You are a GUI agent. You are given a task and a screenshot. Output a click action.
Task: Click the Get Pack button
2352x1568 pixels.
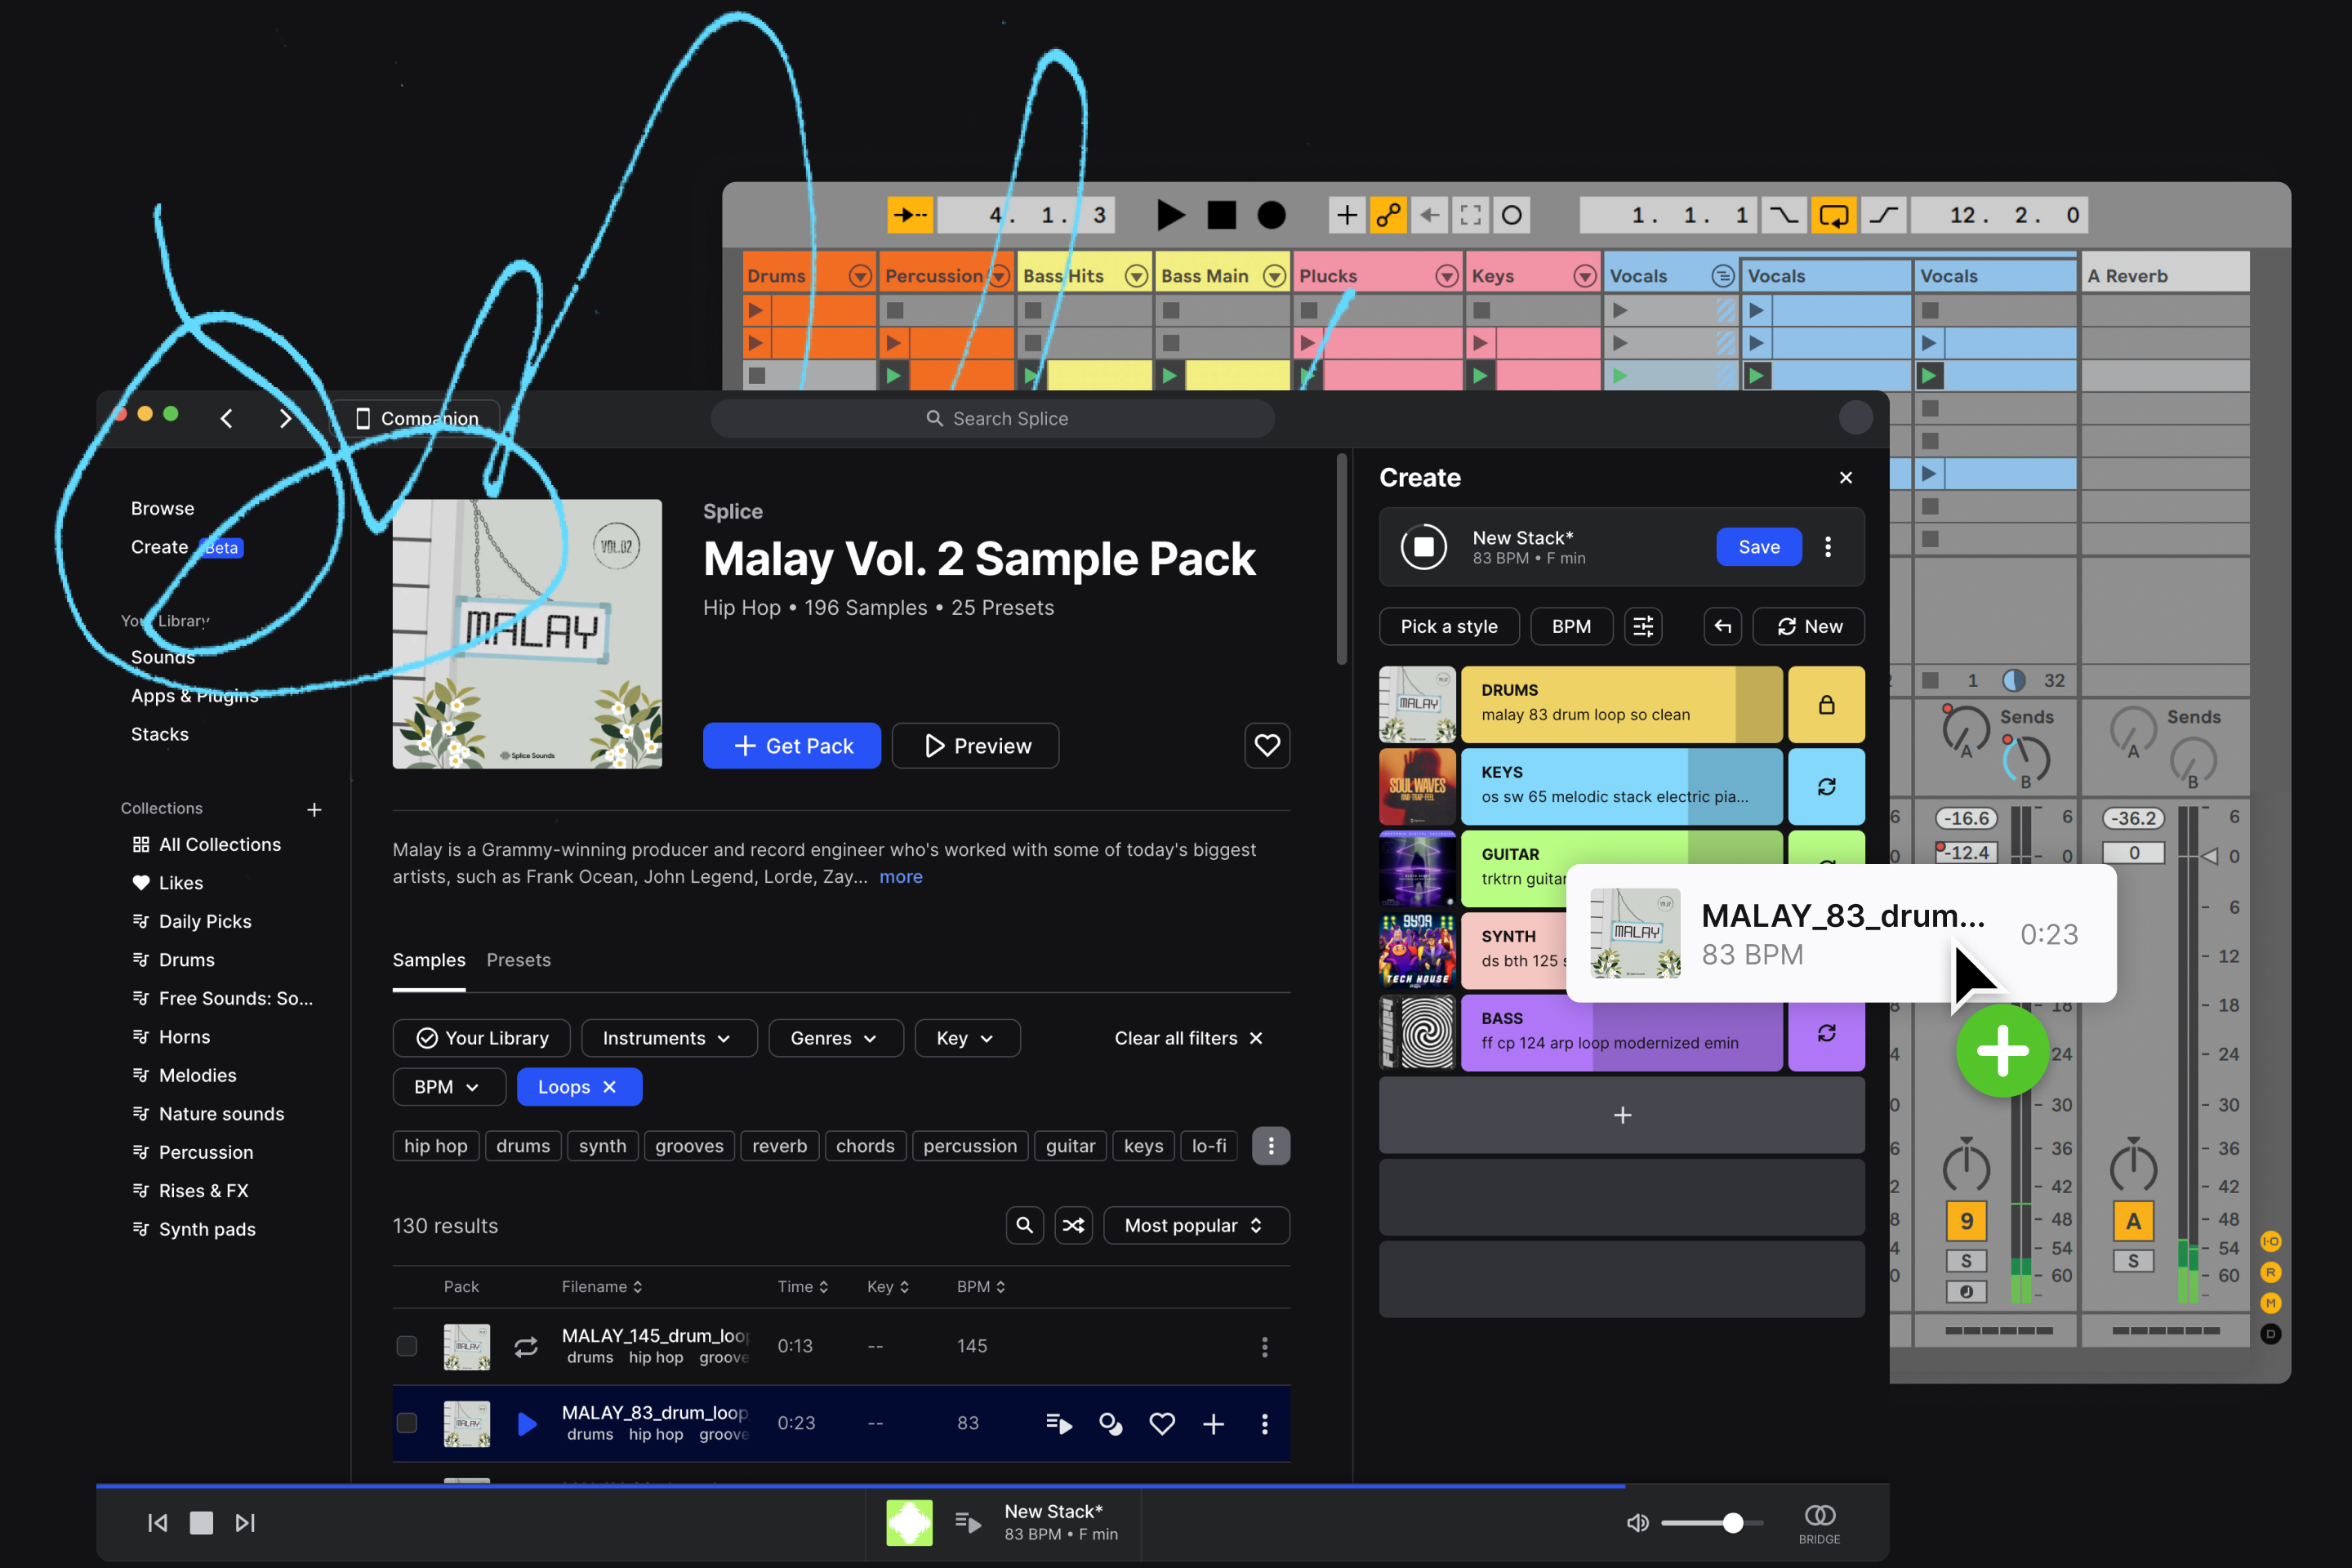pos(792,746)
